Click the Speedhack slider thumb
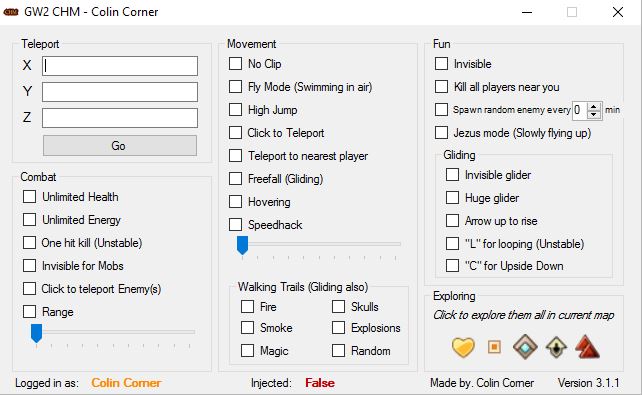Screen dimensions: 642x395 pyautogui.click(x=242, y=245)
